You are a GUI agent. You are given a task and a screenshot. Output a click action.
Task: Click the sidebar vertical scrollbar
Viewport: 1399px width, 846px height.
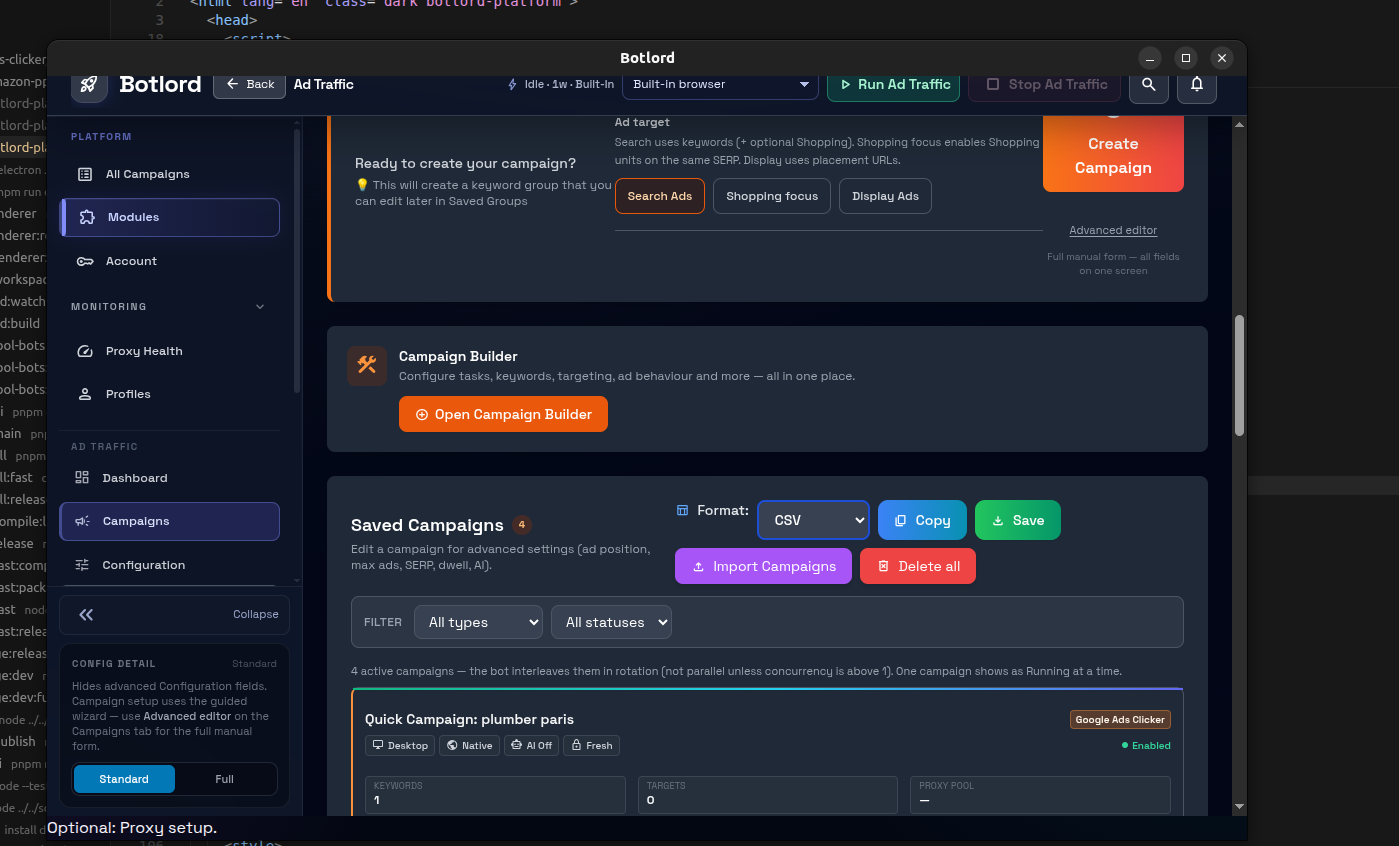[296, 260]
